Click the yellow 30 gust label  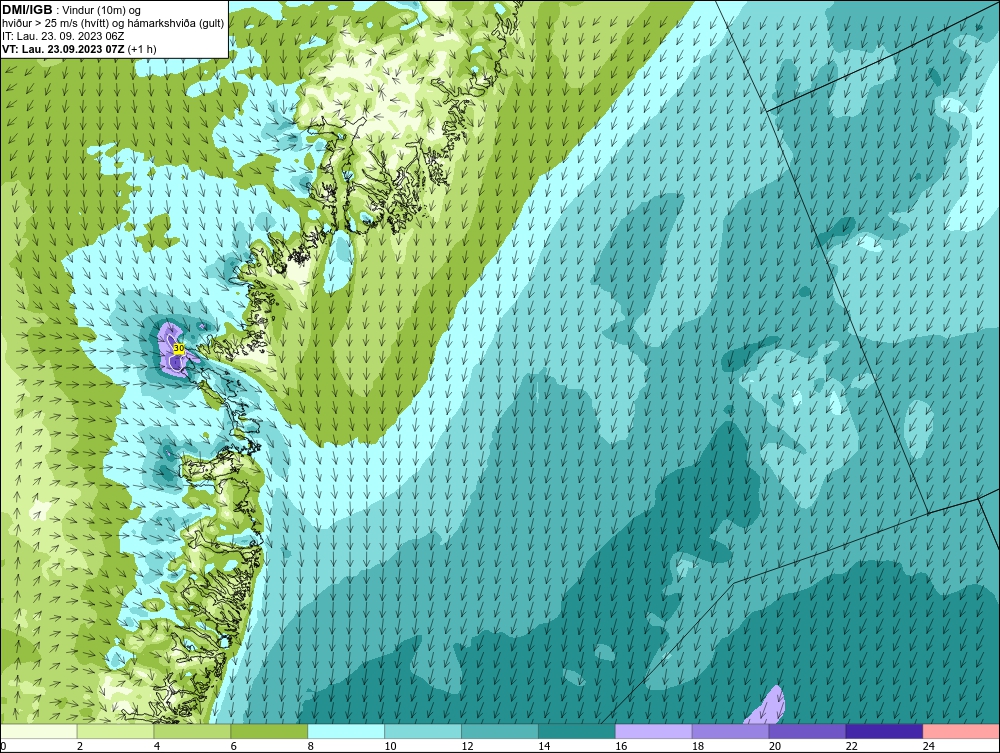tap(179, 348)
